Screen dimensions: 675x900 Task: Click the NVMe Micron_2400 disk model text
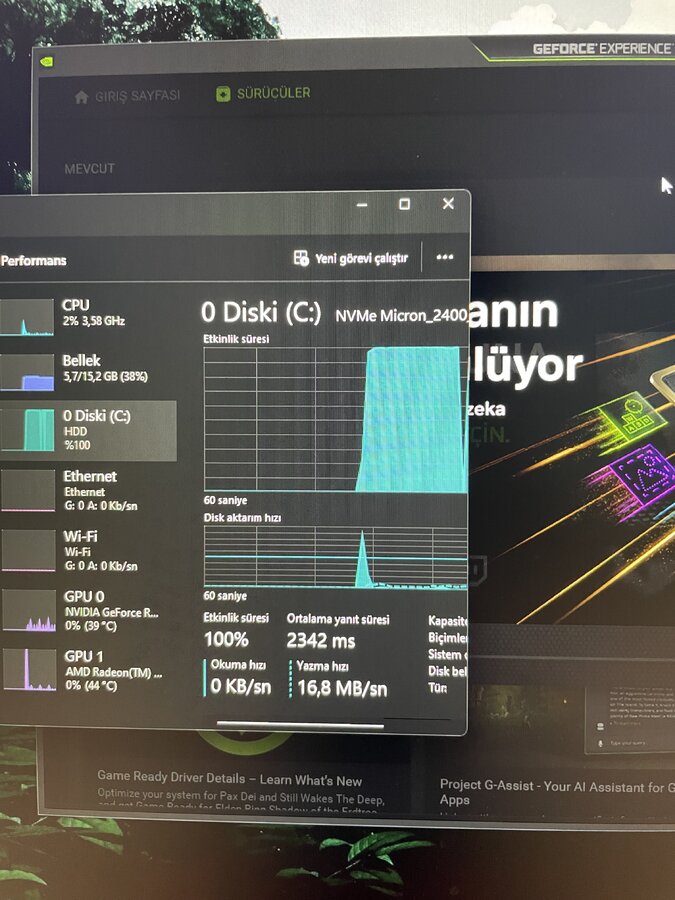(x=401, y=315)
